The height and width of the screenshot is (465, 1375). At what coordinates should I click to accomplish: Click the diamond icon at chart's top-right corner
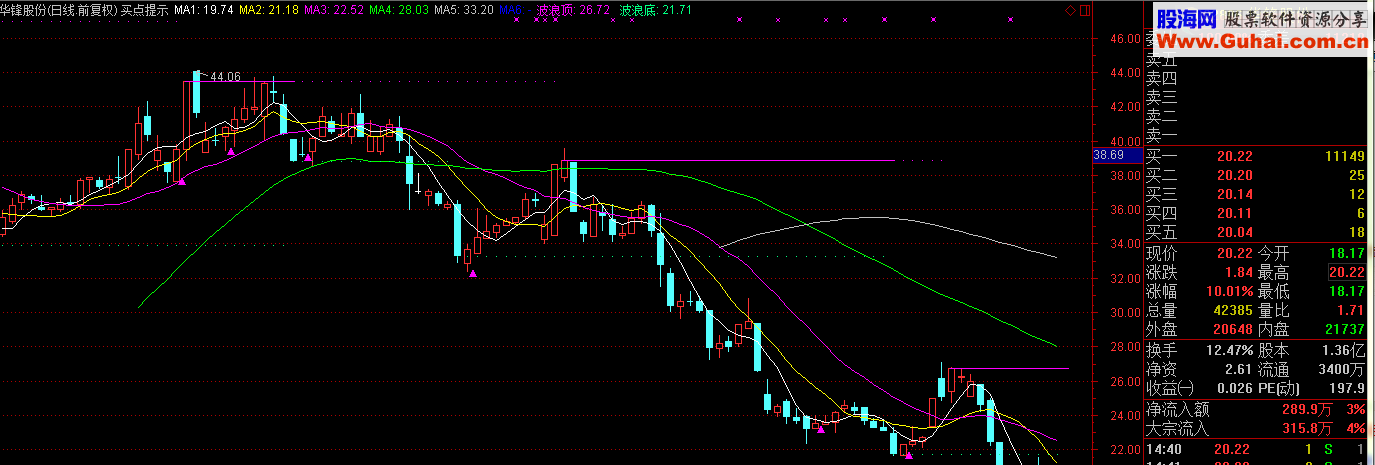click(x=1071, y=9)
